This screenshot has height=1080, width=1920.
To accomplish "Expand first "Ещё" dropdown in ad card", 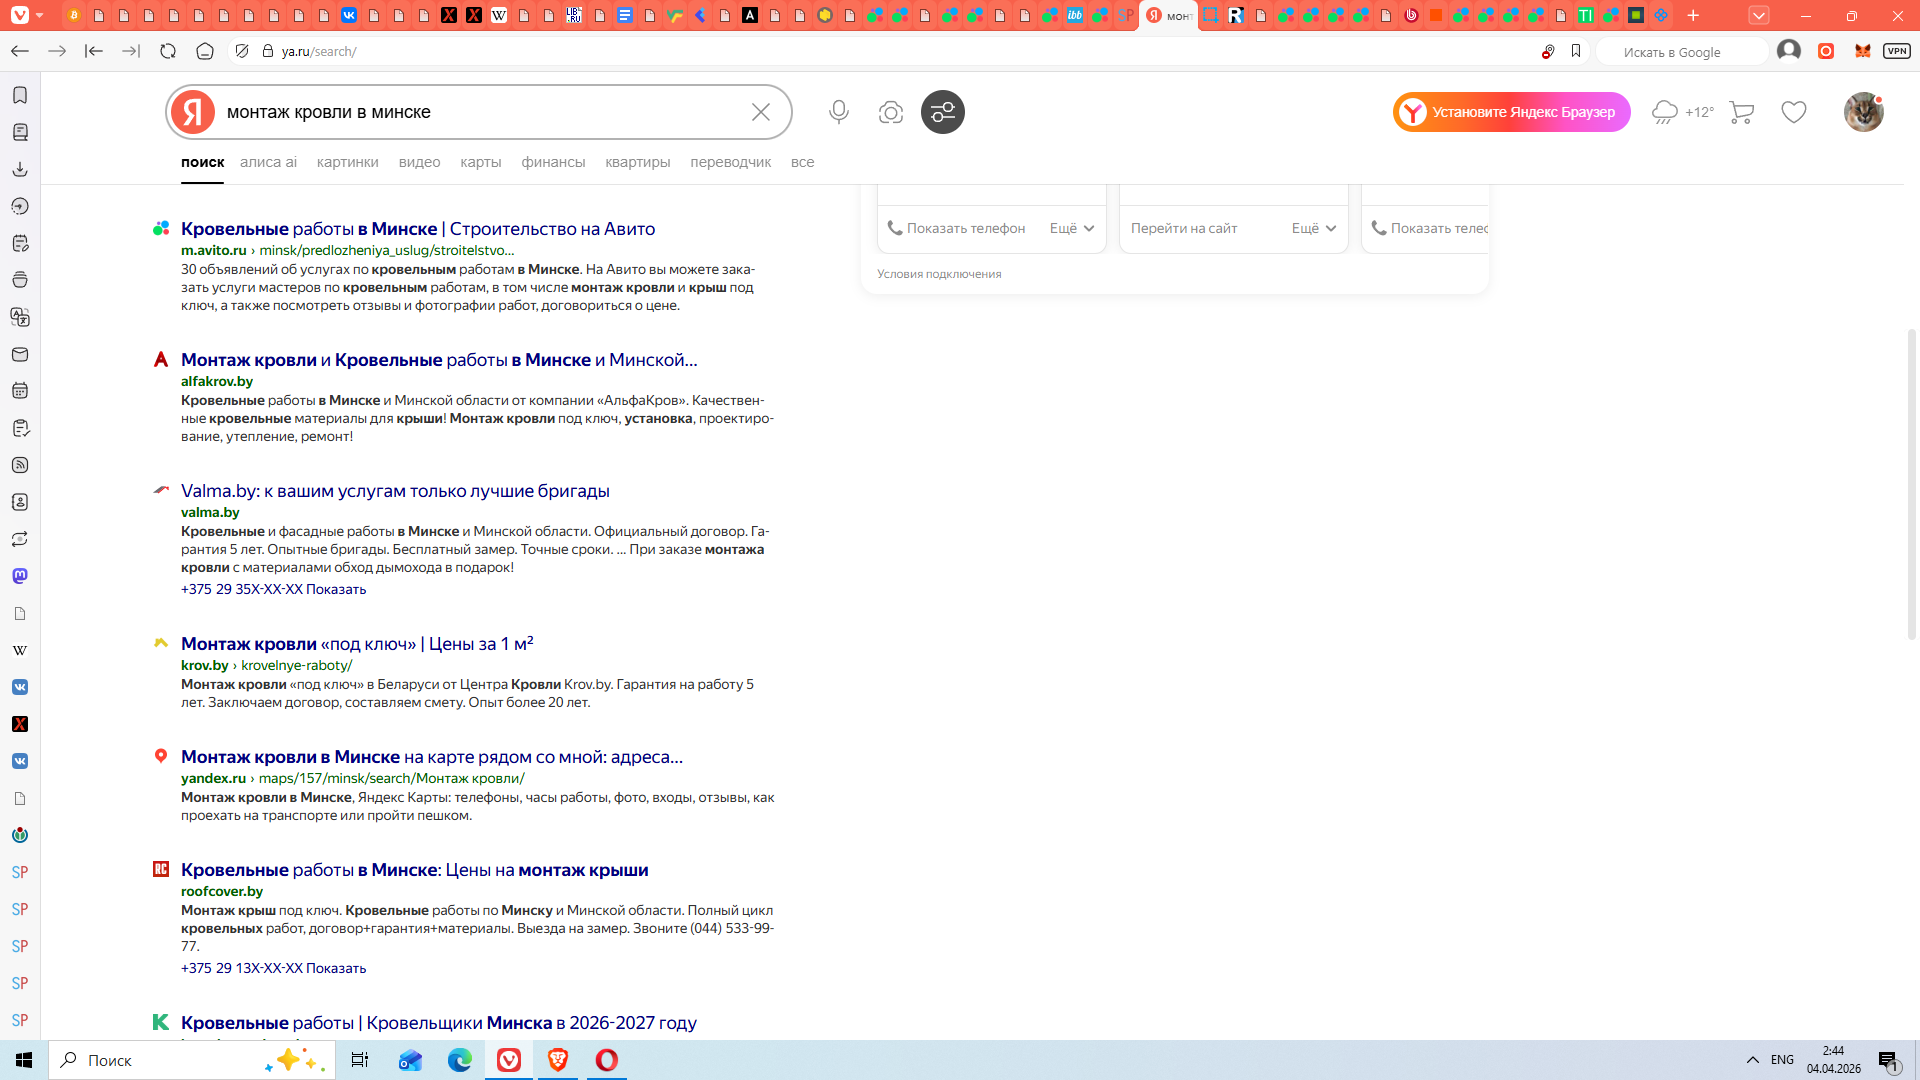I will 1071,228.
